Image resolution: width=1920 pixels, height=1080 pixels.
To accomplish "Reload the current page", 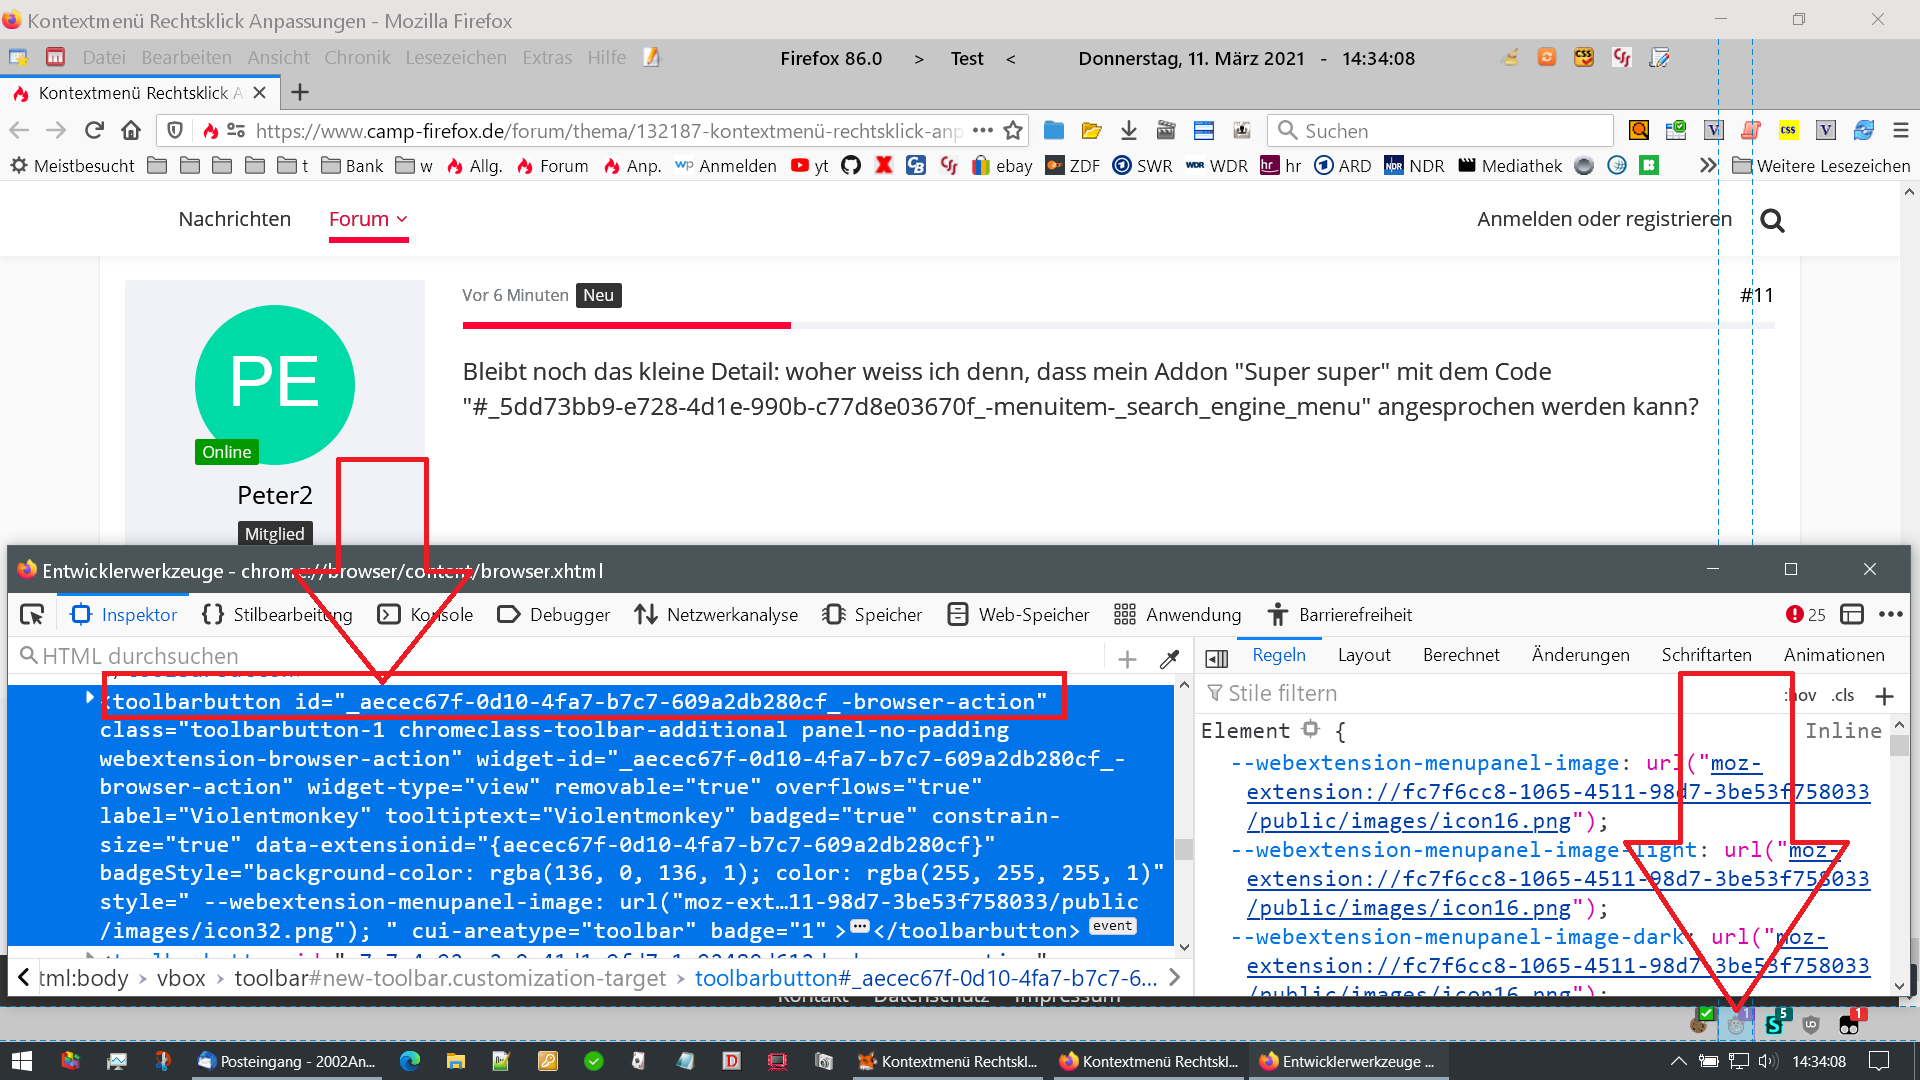I will (x=94, y=131).
